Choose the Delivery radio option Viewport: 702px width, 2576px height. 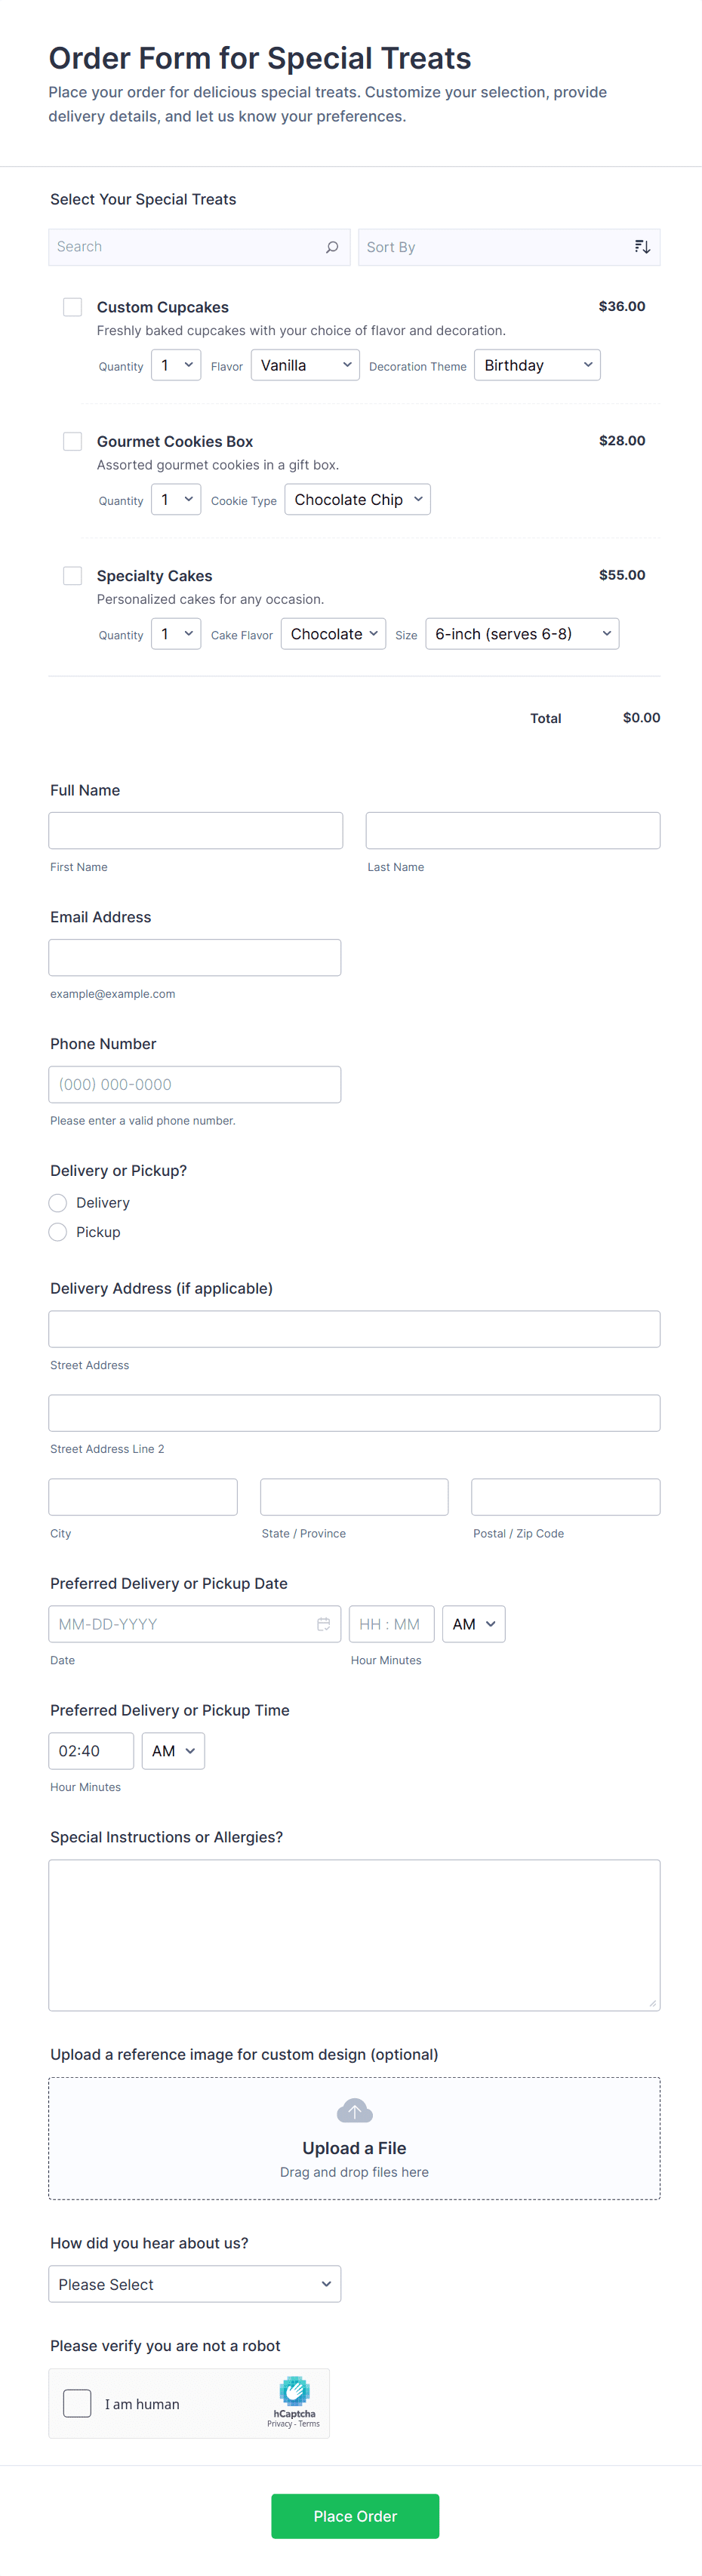(58, 1203)
